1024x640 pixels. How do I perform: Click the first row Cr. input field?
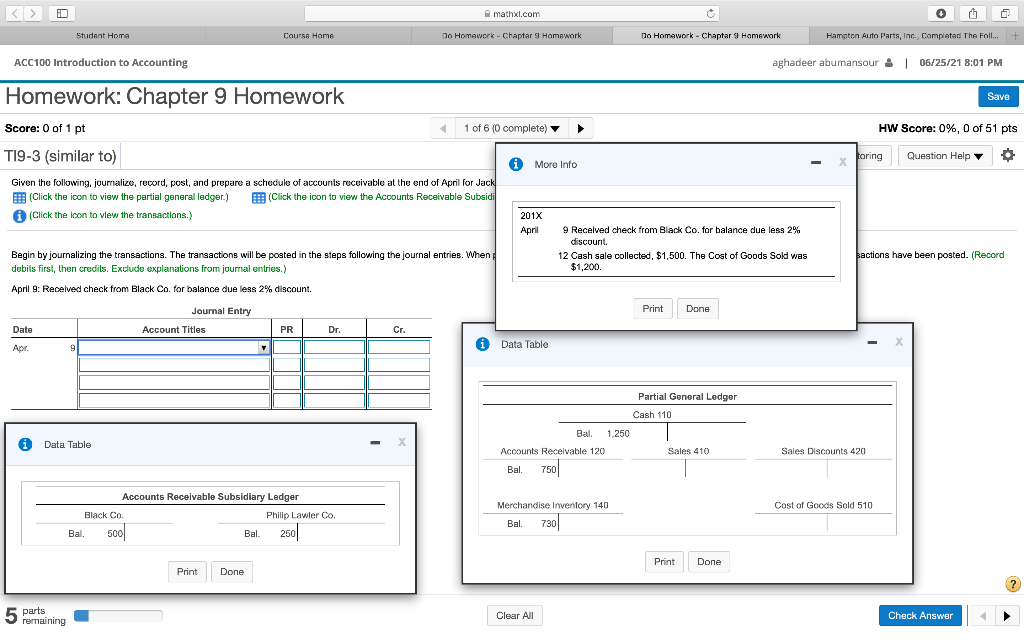(398, 347)
